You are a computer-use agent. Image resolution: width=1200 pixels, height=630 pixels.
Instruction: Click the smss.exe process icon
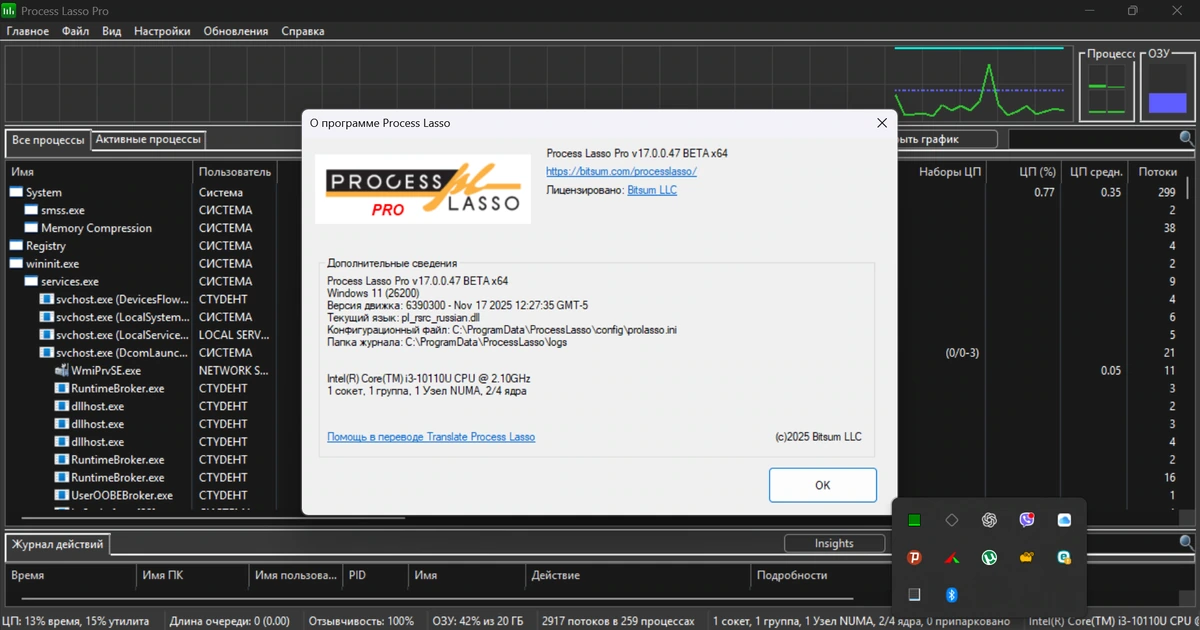pos(32,210)
